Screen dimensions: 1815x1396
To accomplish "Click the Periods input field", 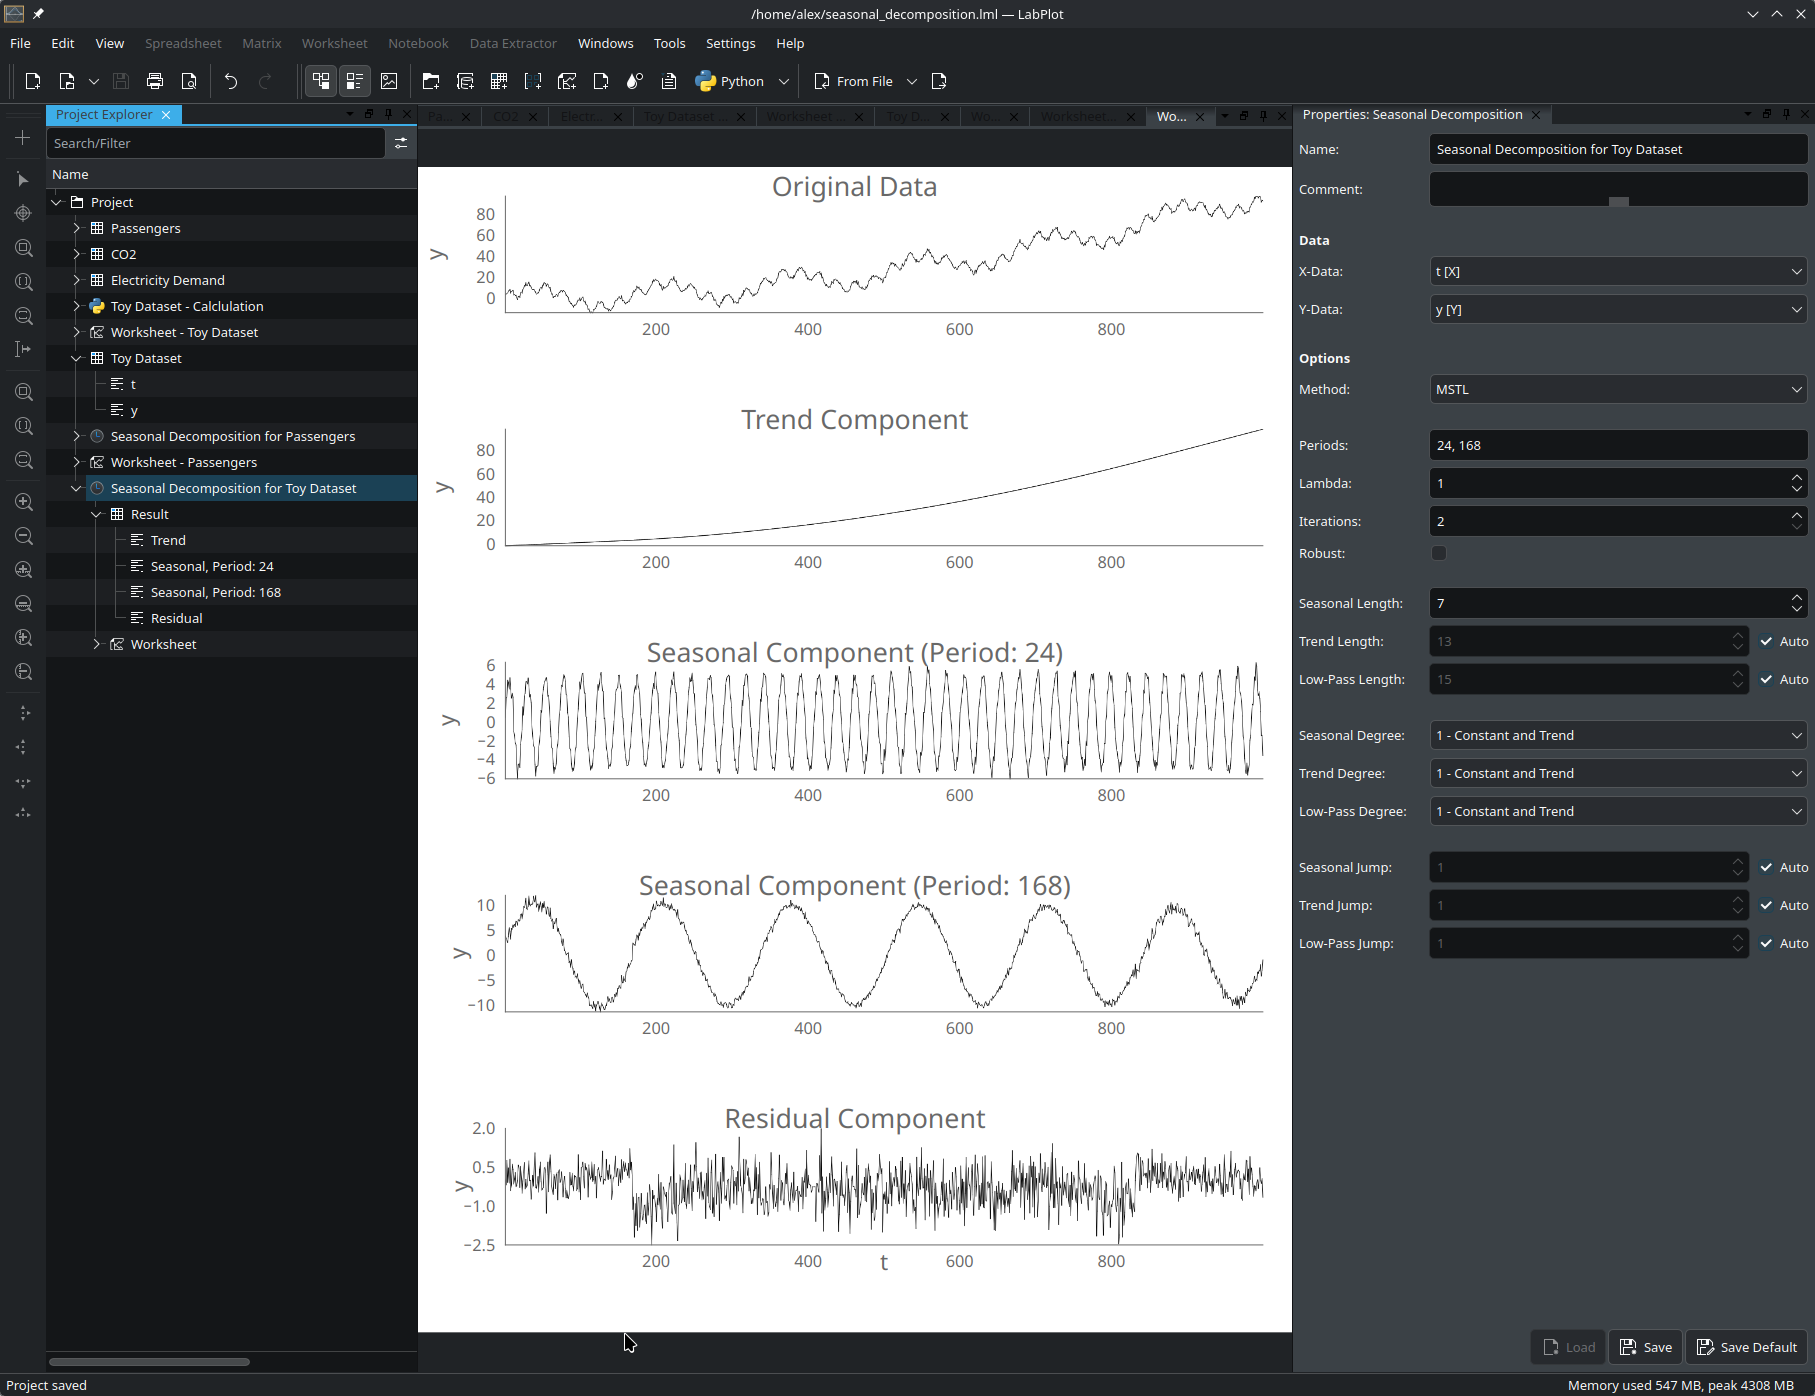I will [1617, 446].
